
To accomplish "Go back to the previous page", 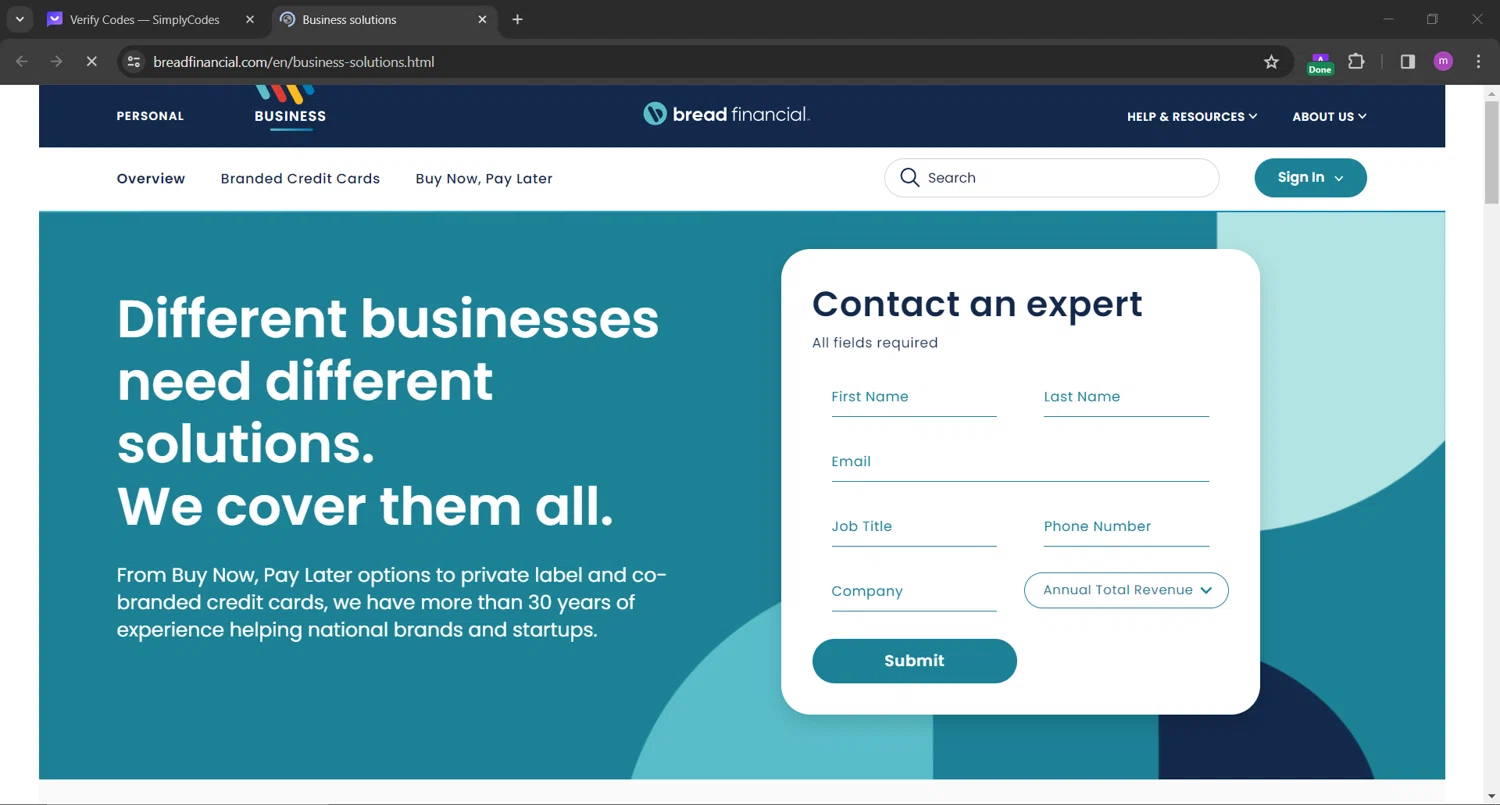I will (x=22, y=62).
